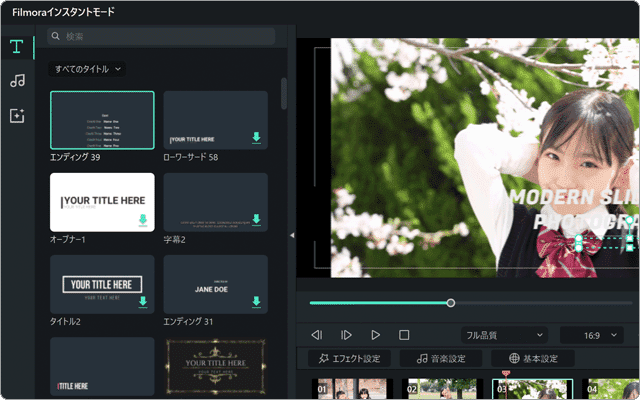Open the Titles tab in sidebar
Image resolution: width=640 pixels, height=400 pixels.
point(17,47)
